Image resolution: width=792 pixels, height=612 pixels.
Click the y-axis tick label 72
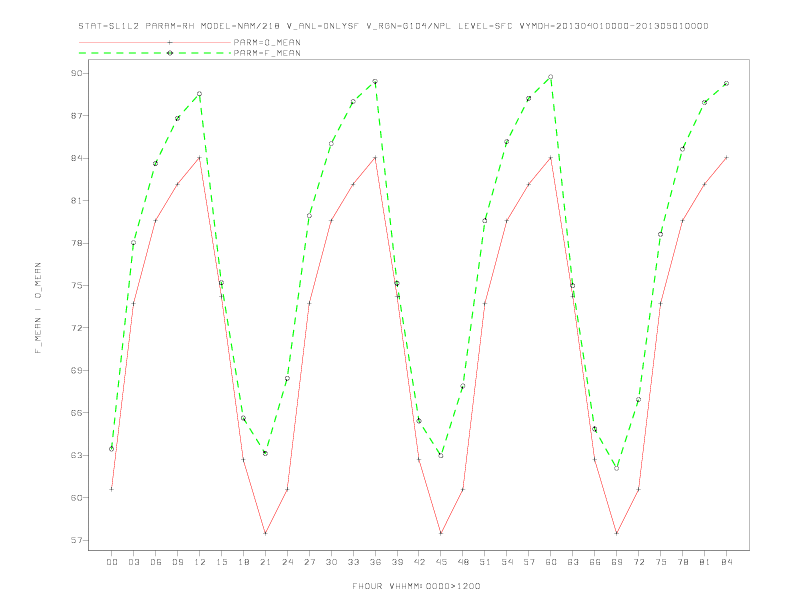(x=76, y=328)
